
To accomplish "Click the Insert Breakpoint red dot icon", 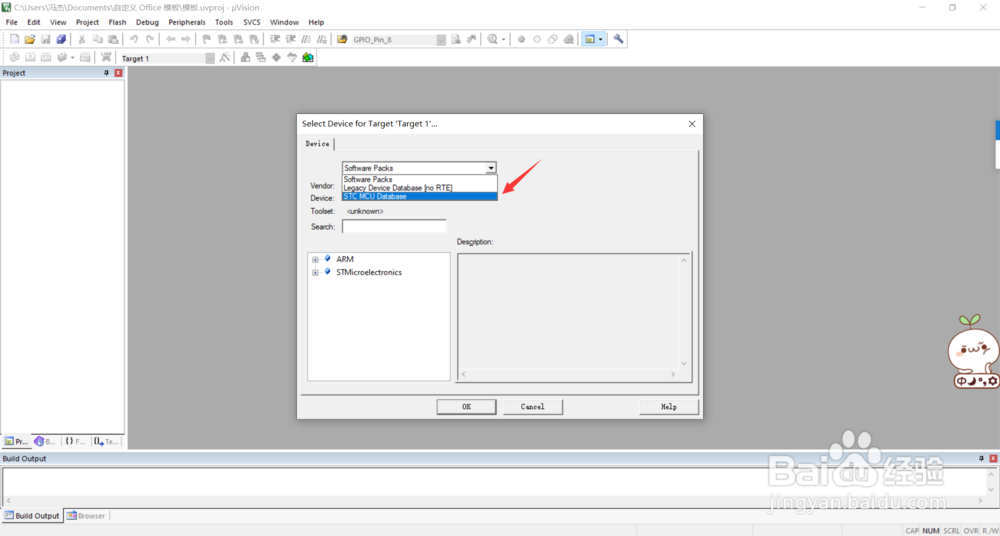I will click(x=521, y=40).
